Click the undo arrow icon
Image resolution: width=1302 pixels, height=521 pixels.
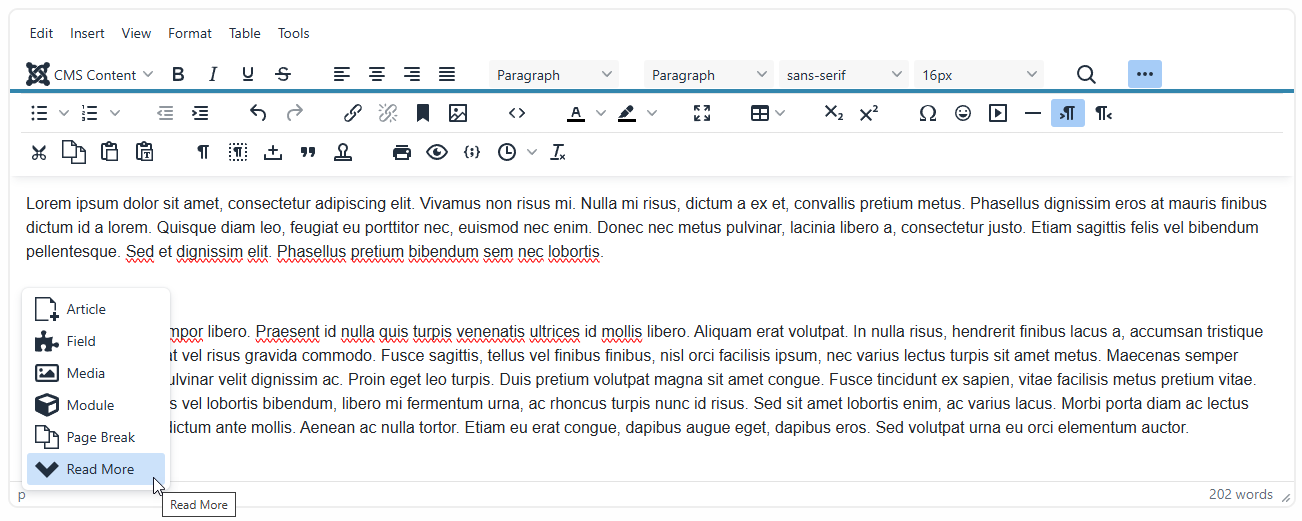(x=258, y=113)
